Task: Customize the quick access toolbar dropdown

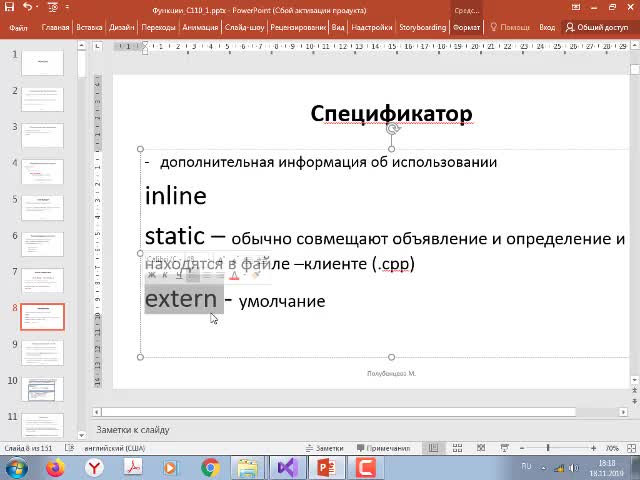Action: (67, 7)
